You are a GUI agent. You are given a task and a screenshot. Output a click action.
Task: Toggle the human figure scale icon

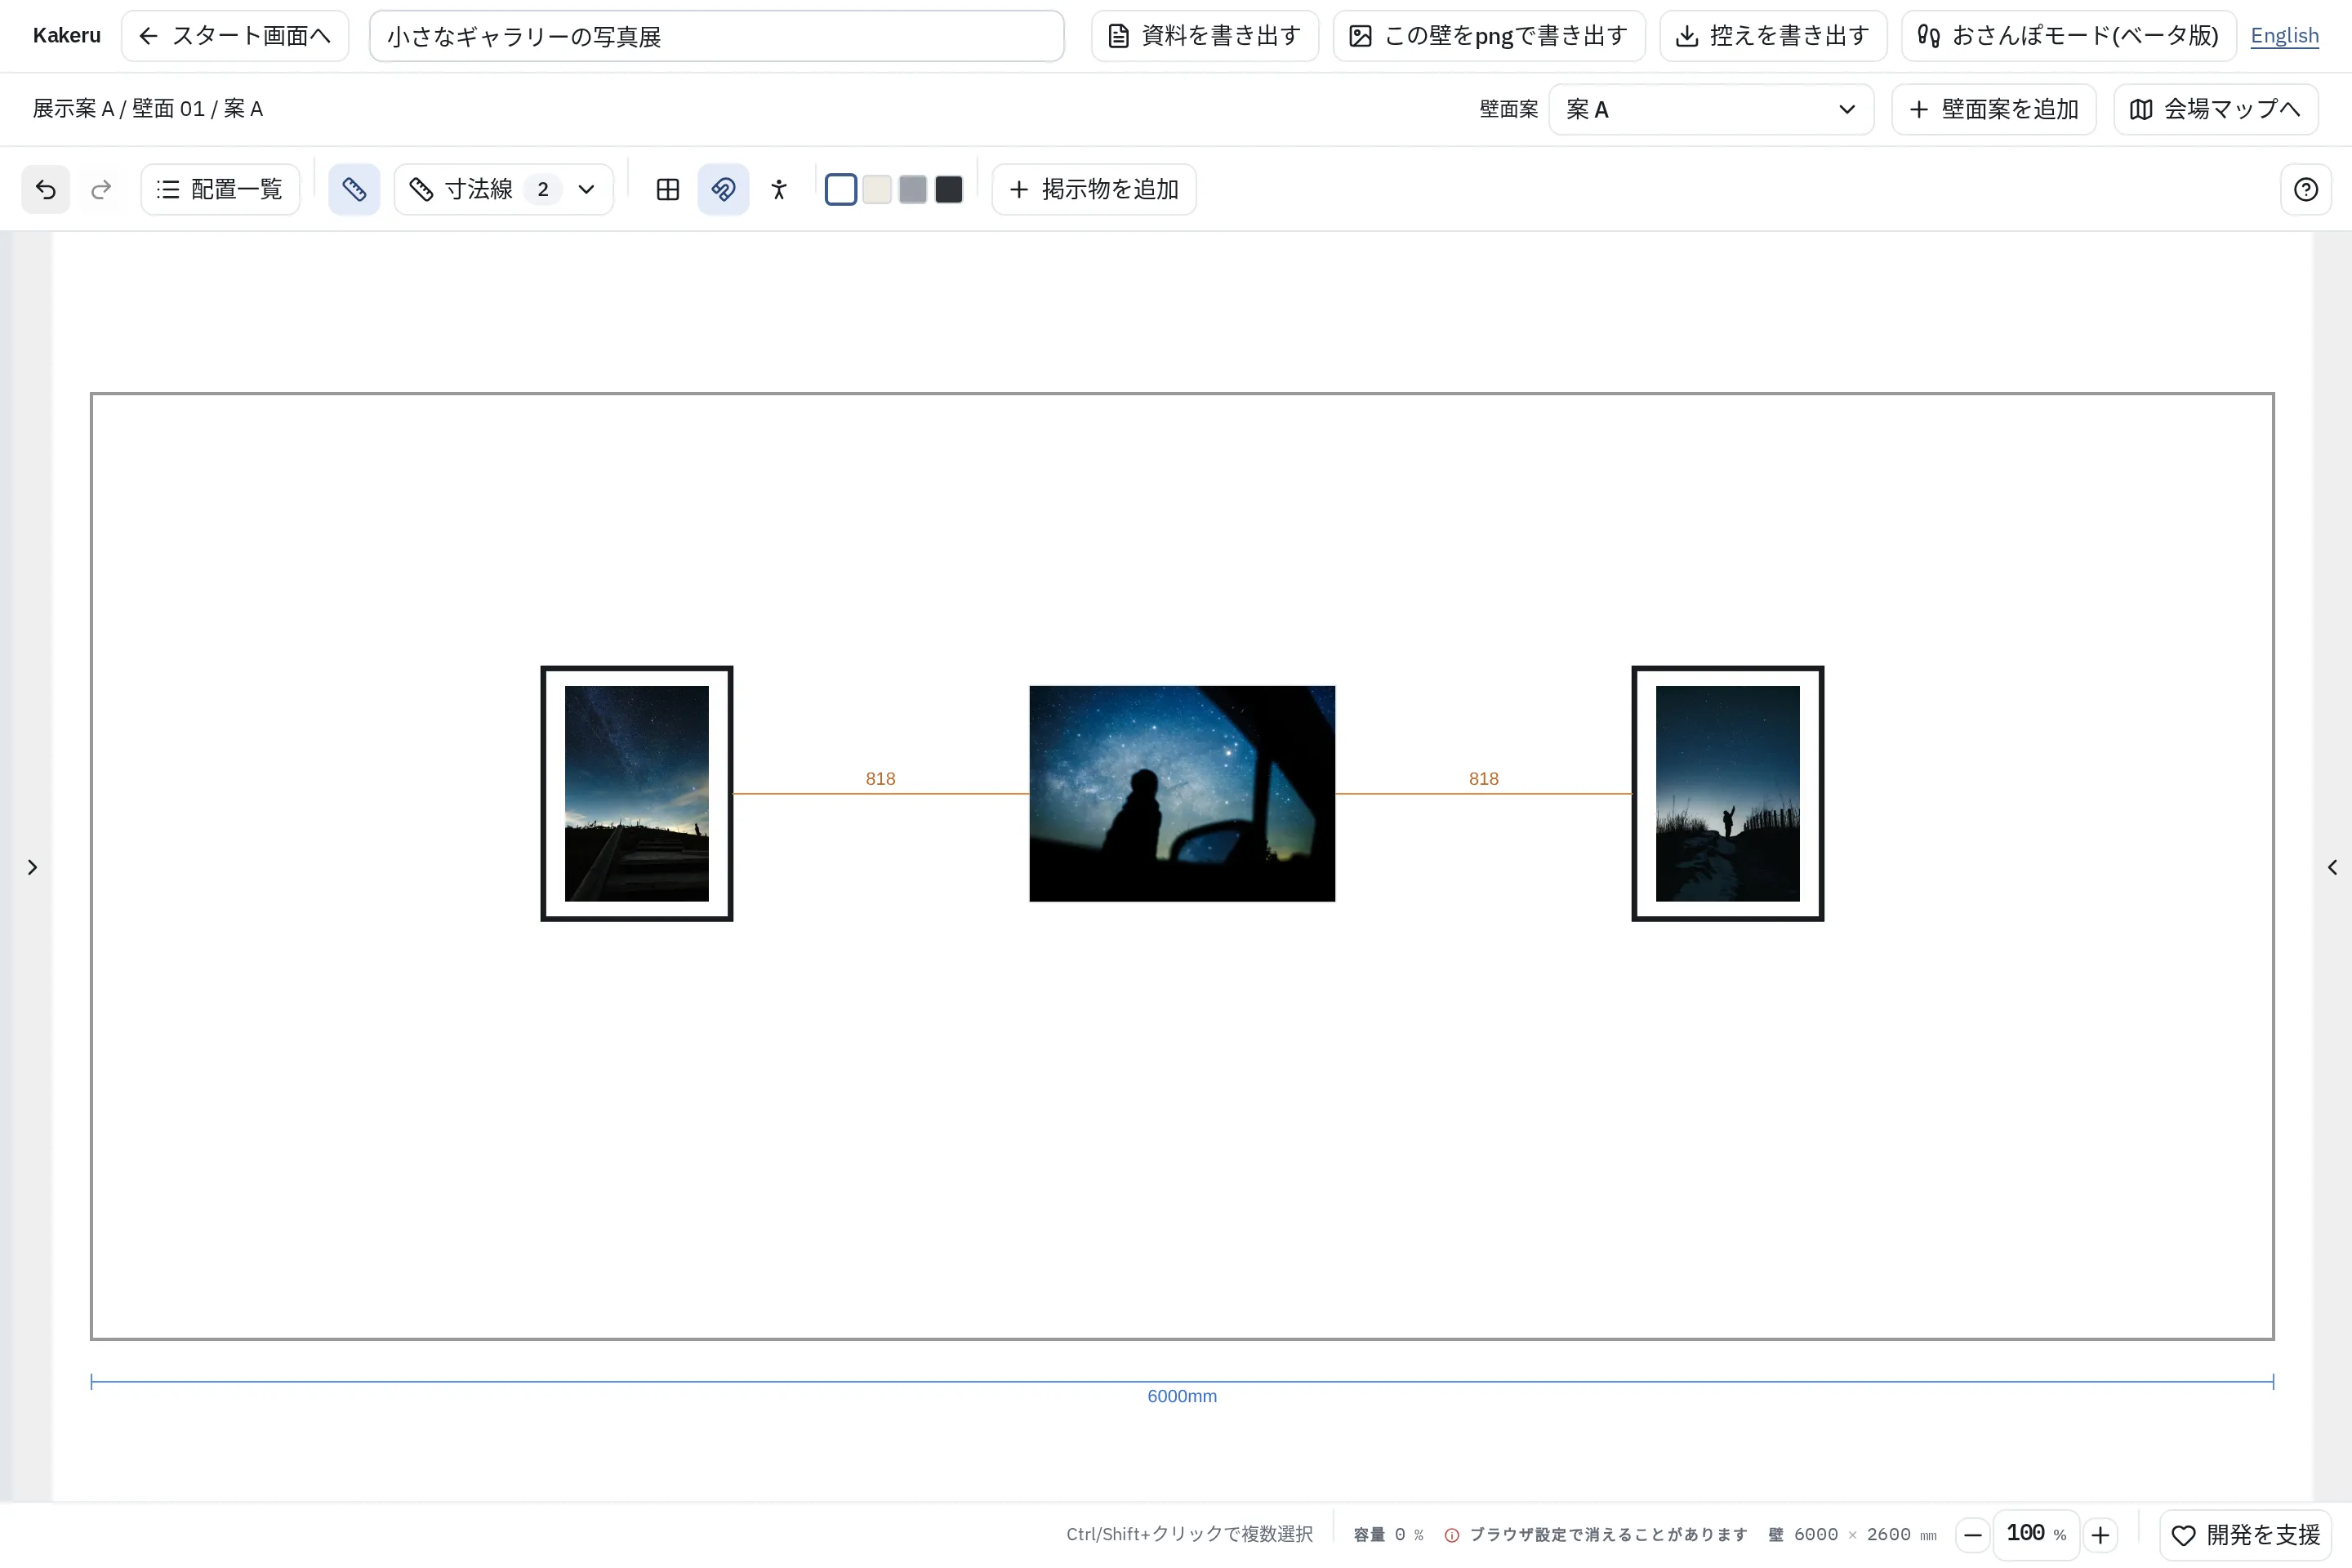(779, 189)
